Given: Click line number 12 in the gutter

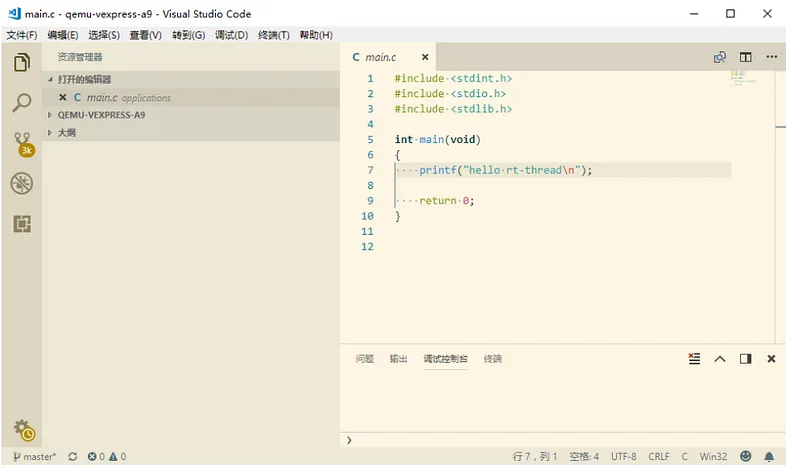Looking at the screenshot, I should point(367,247).
